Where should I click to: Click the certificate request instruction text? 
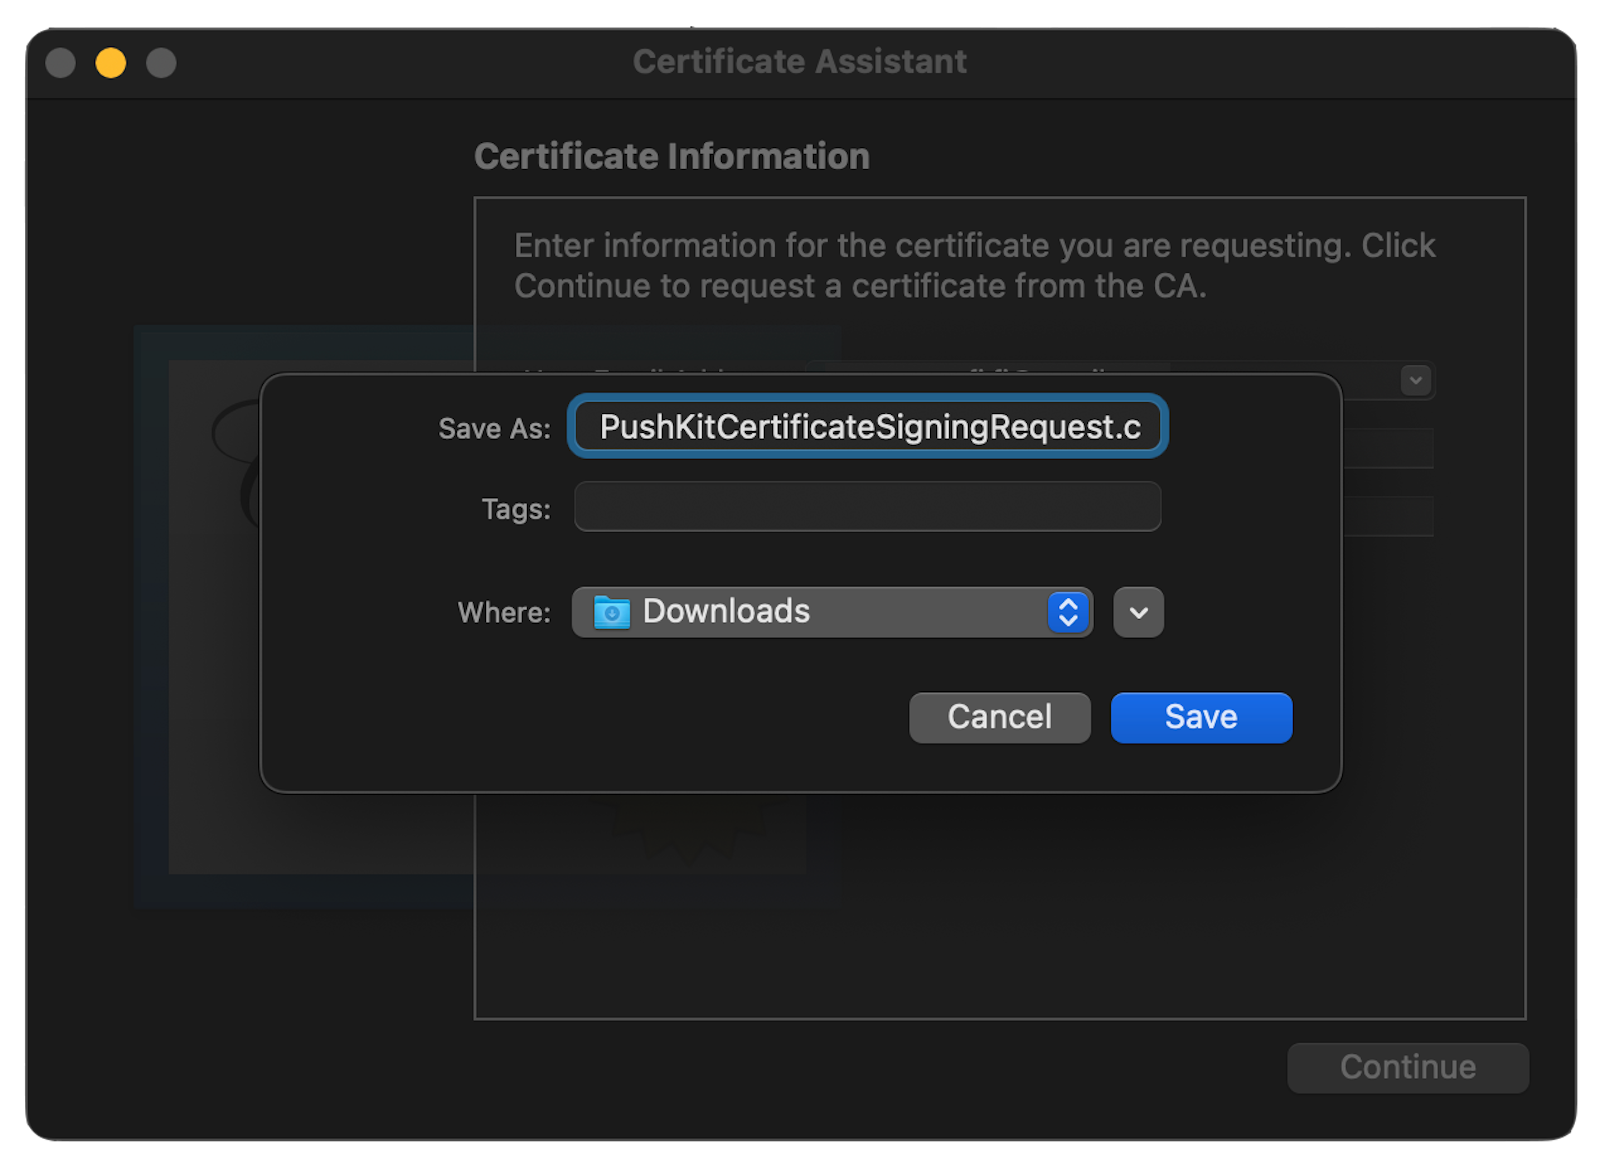[x=974, y=266]
